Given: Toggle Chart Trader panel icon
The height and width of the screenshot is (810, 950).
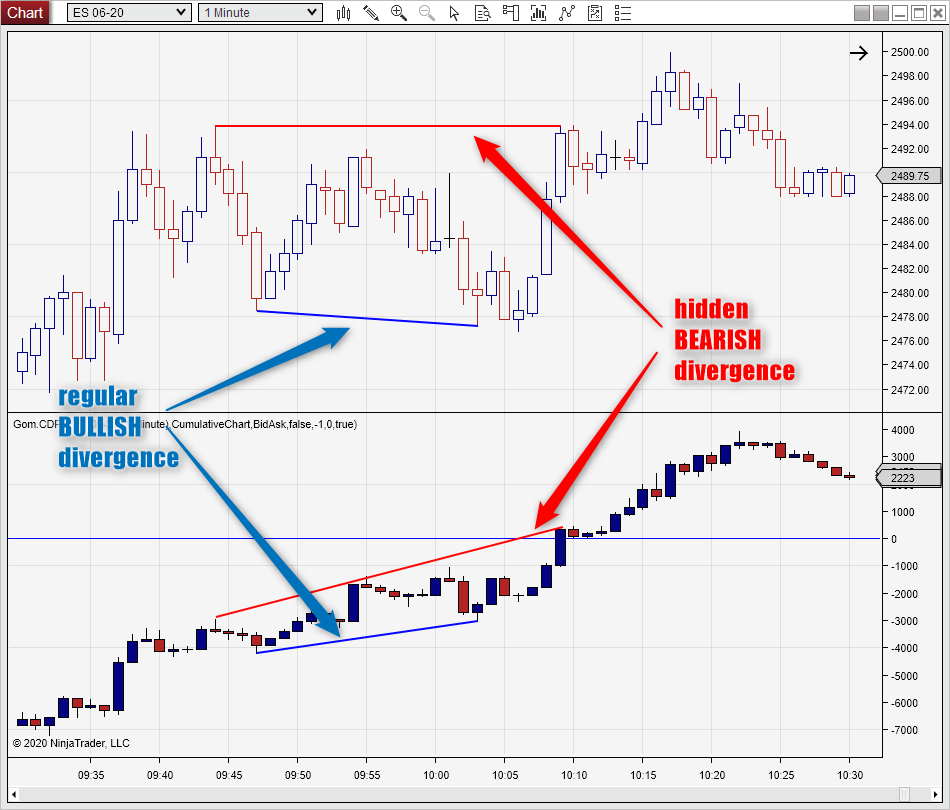Looking at the screenshot, I should click(x=511, y=13).
